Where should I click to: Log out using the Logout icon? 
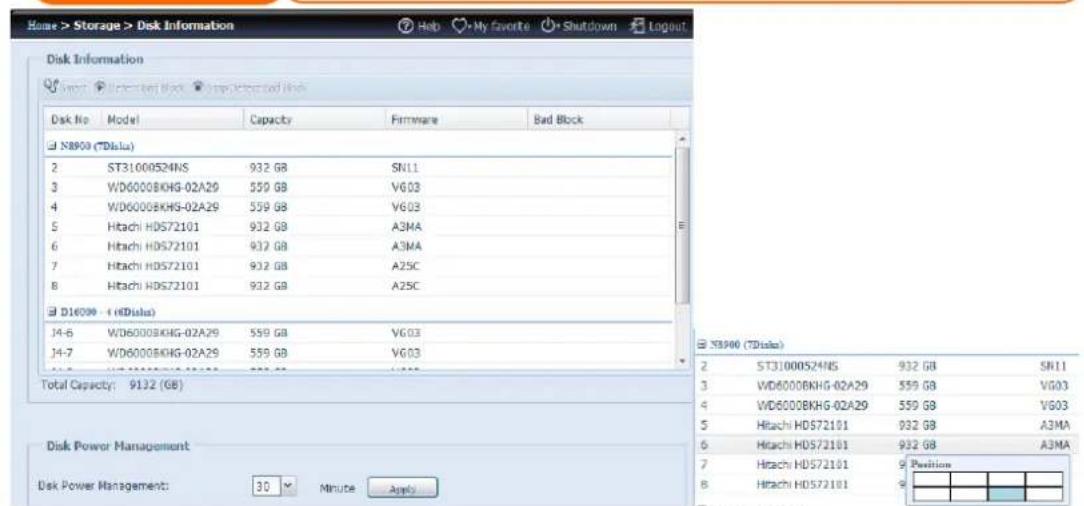(x=658, y=26)
